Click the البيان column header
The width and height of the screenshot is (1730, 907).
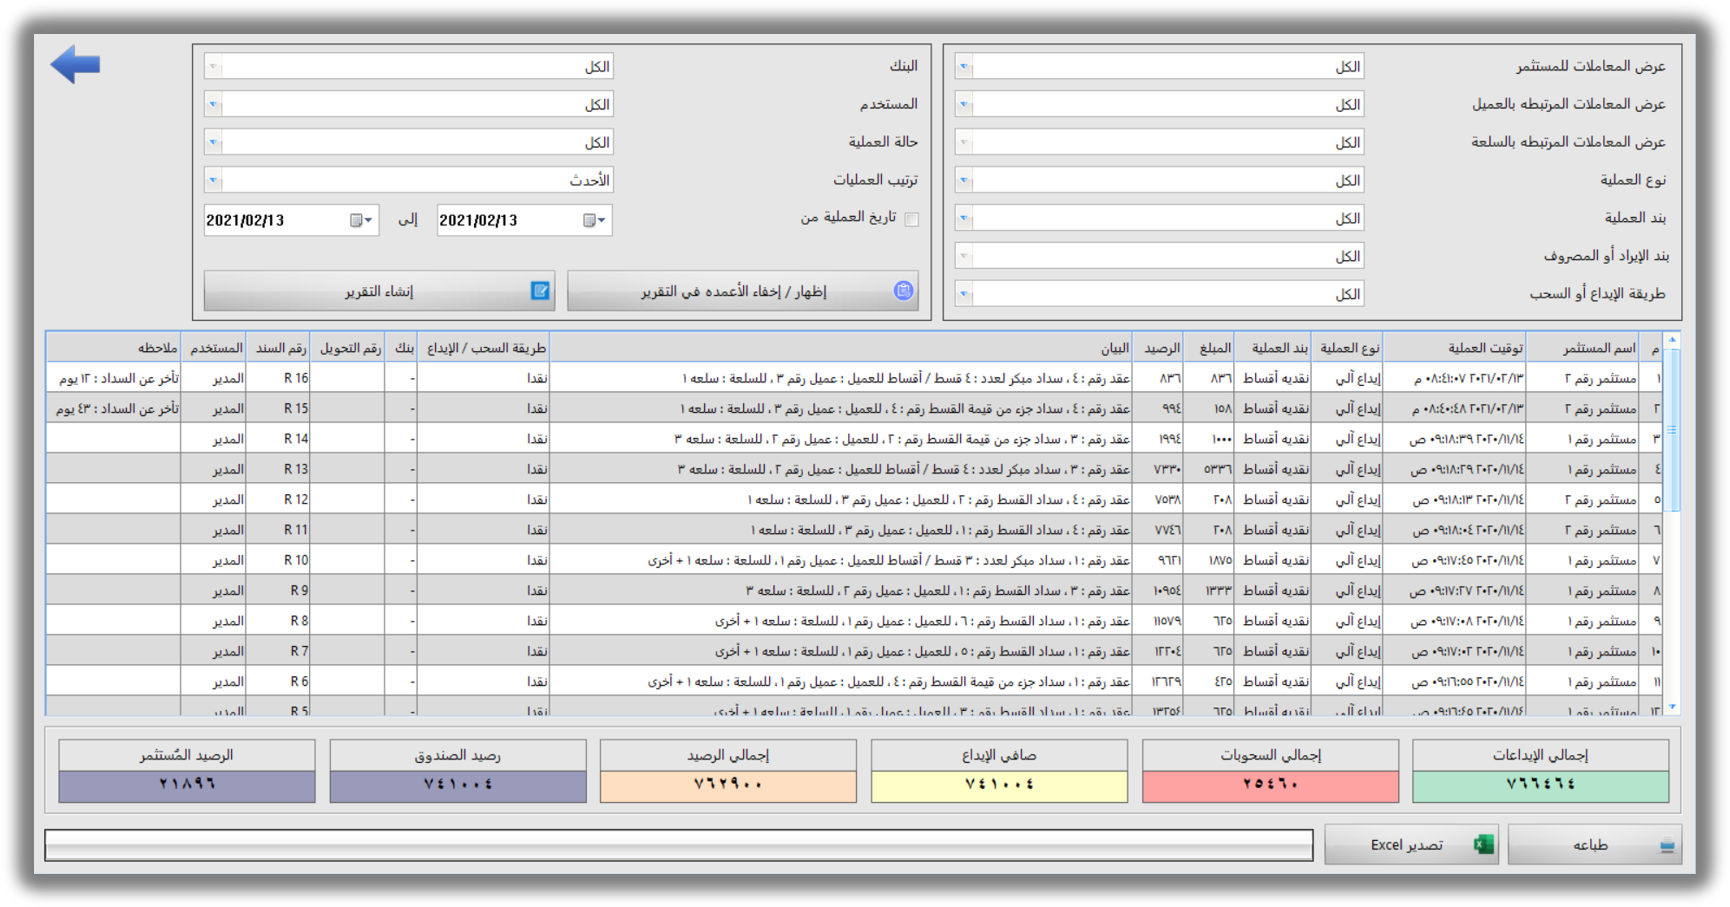841,348
